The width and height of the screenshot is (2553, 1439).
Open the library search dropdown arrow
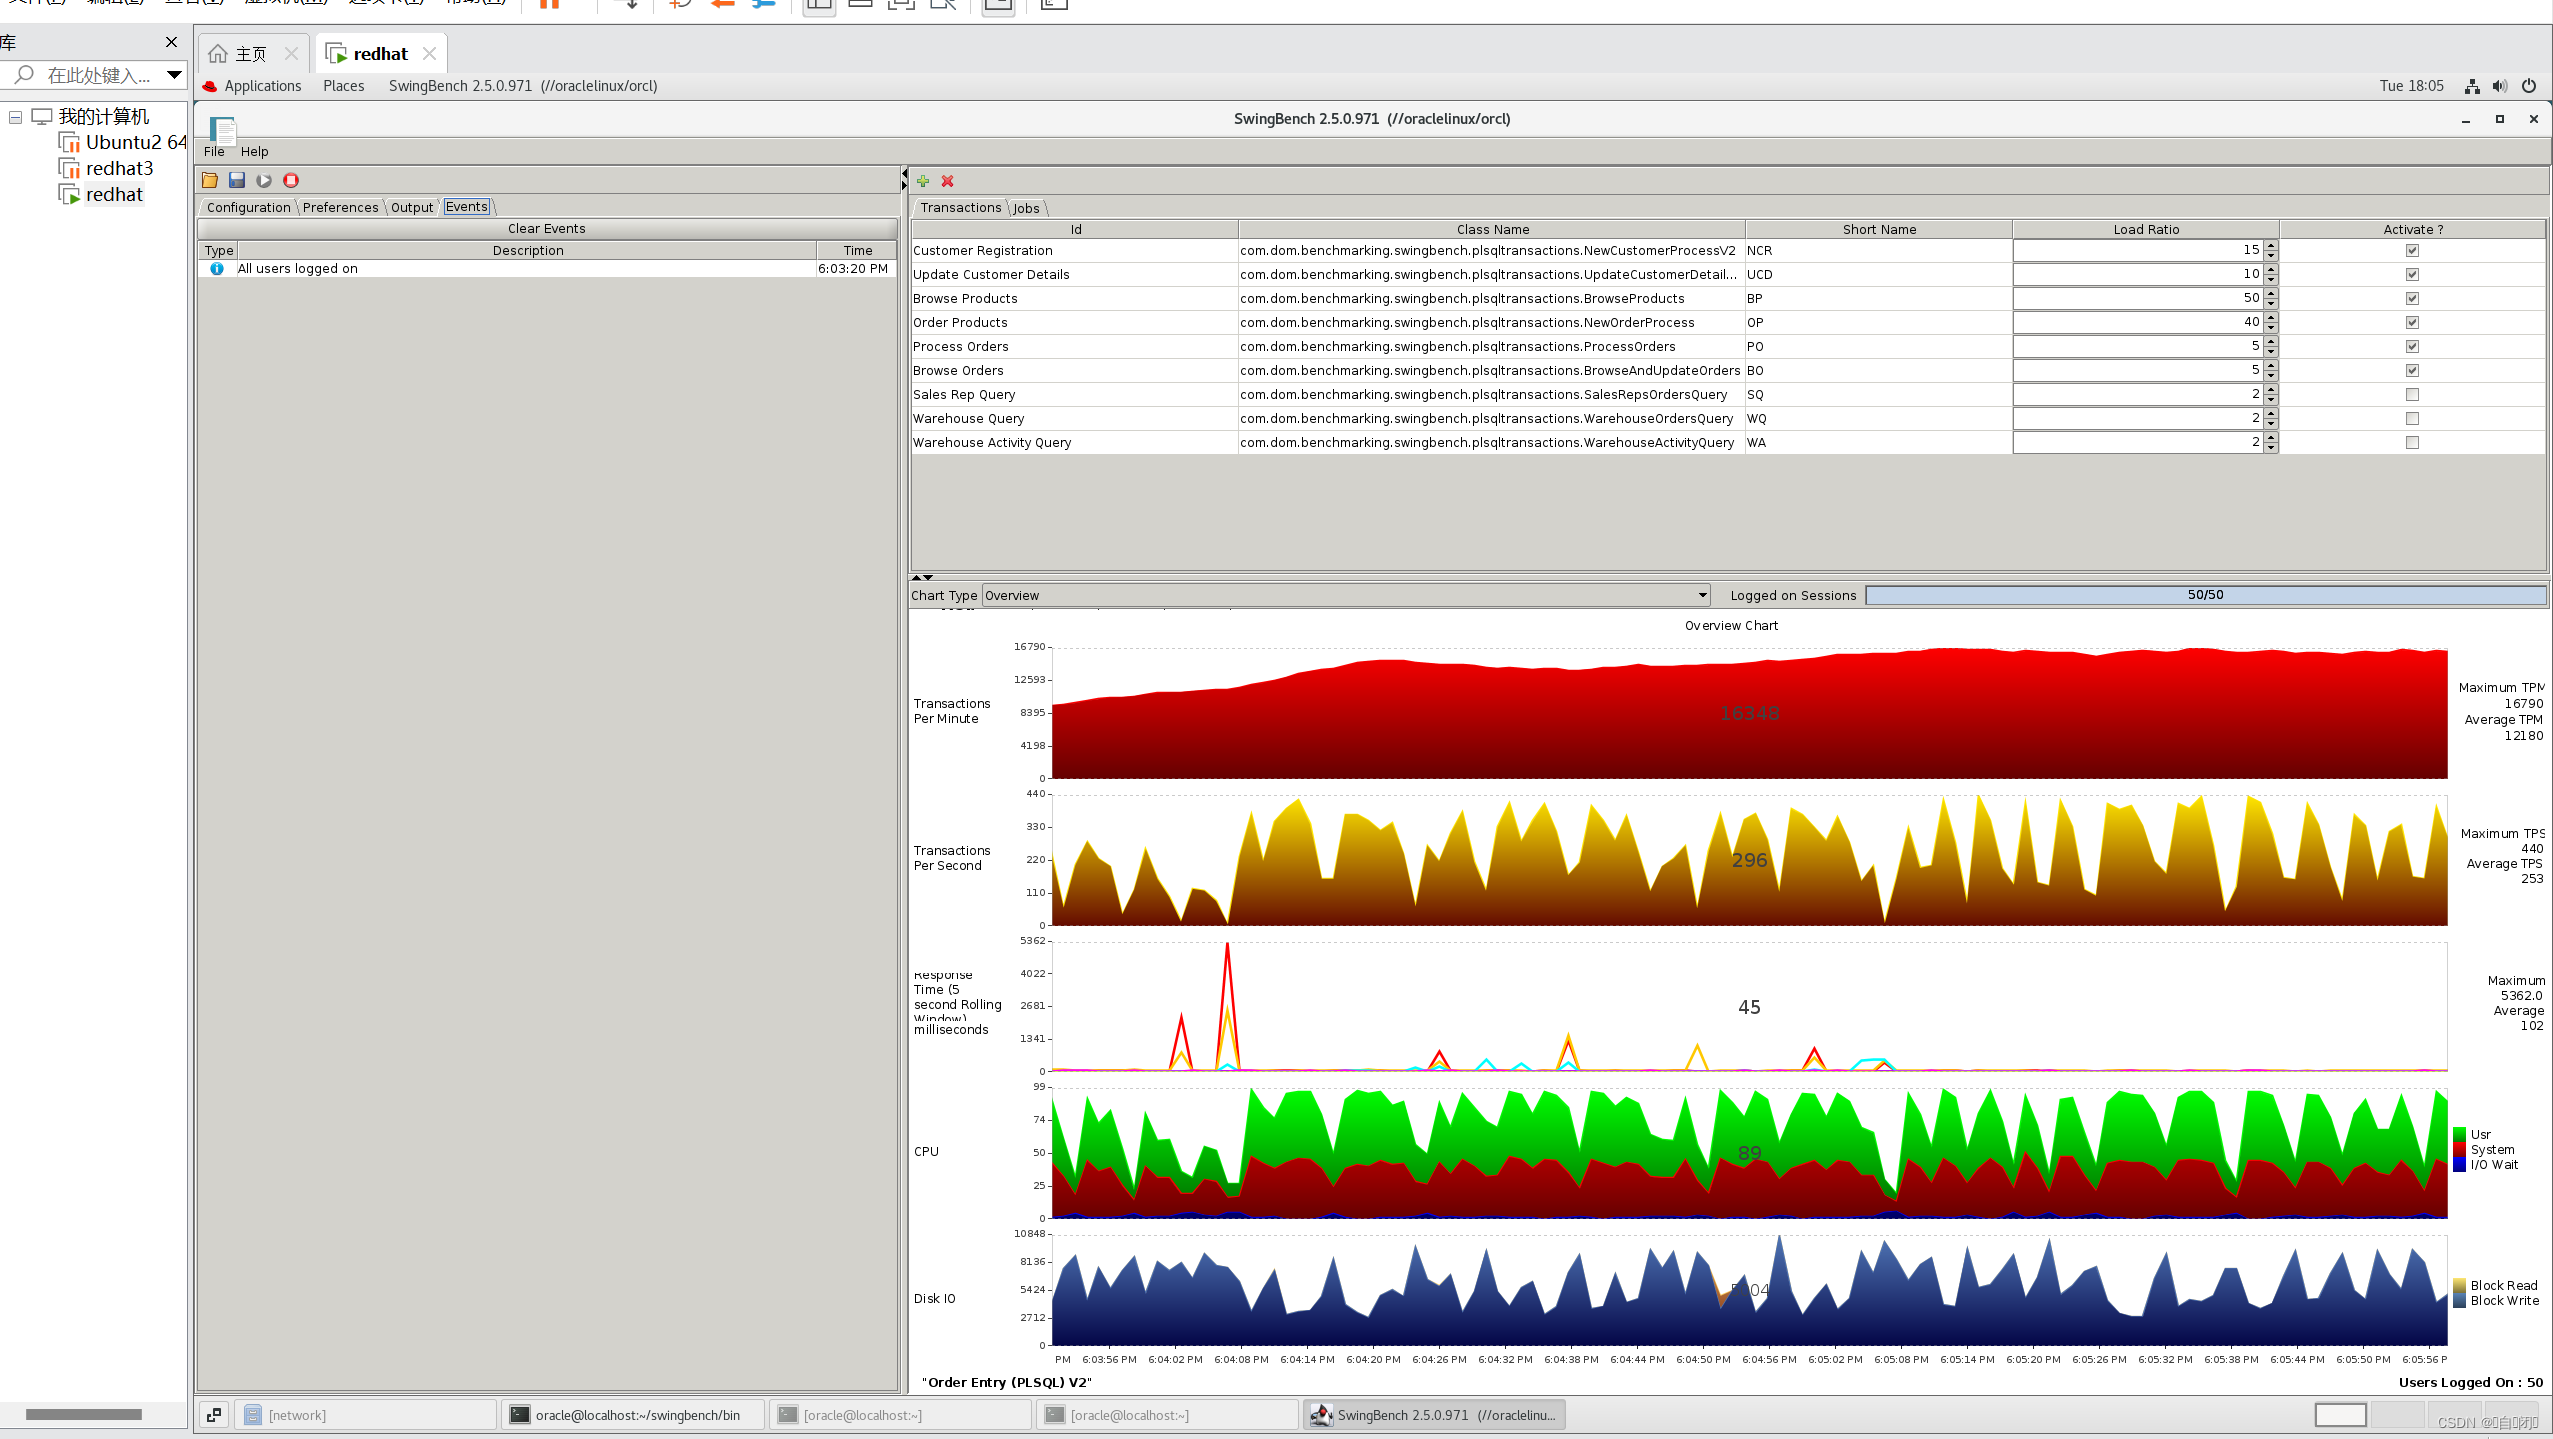[x=174, y=75]
